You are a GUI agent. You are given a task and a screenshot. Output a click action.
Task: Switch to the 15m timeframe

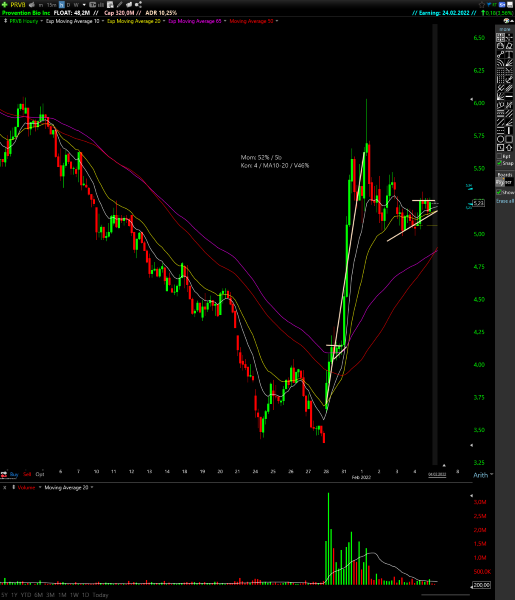pos(52,5)
